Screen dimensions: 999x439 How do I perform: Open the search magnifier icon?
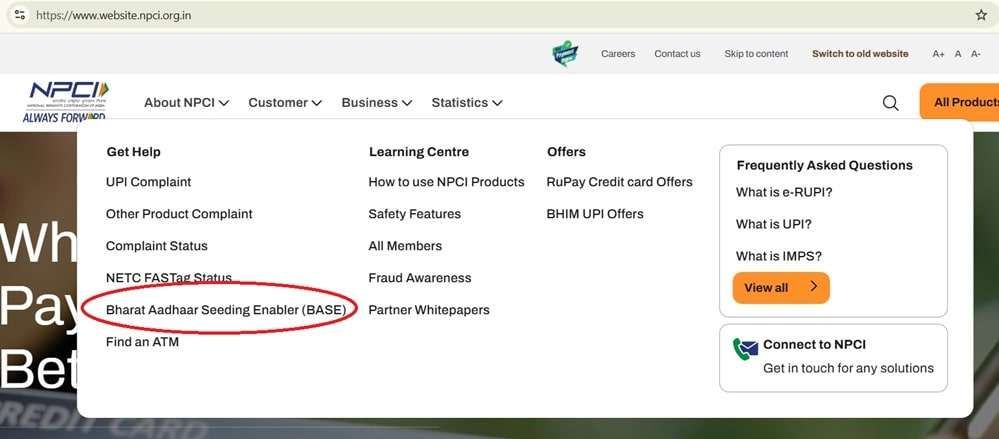[890, 103]
